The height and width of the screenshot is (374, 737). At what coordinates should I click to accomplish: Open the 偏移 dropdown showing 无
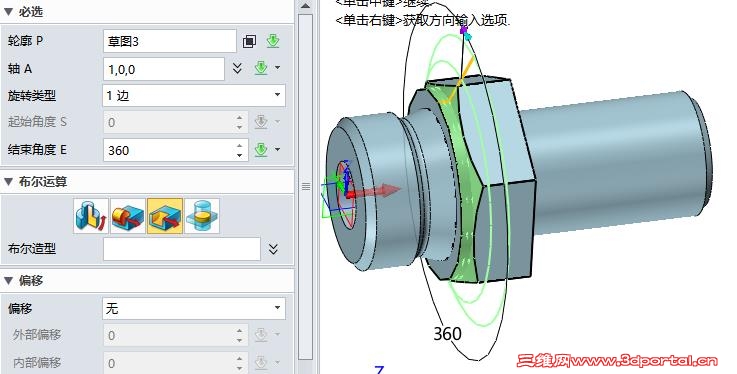coord(194,309)
